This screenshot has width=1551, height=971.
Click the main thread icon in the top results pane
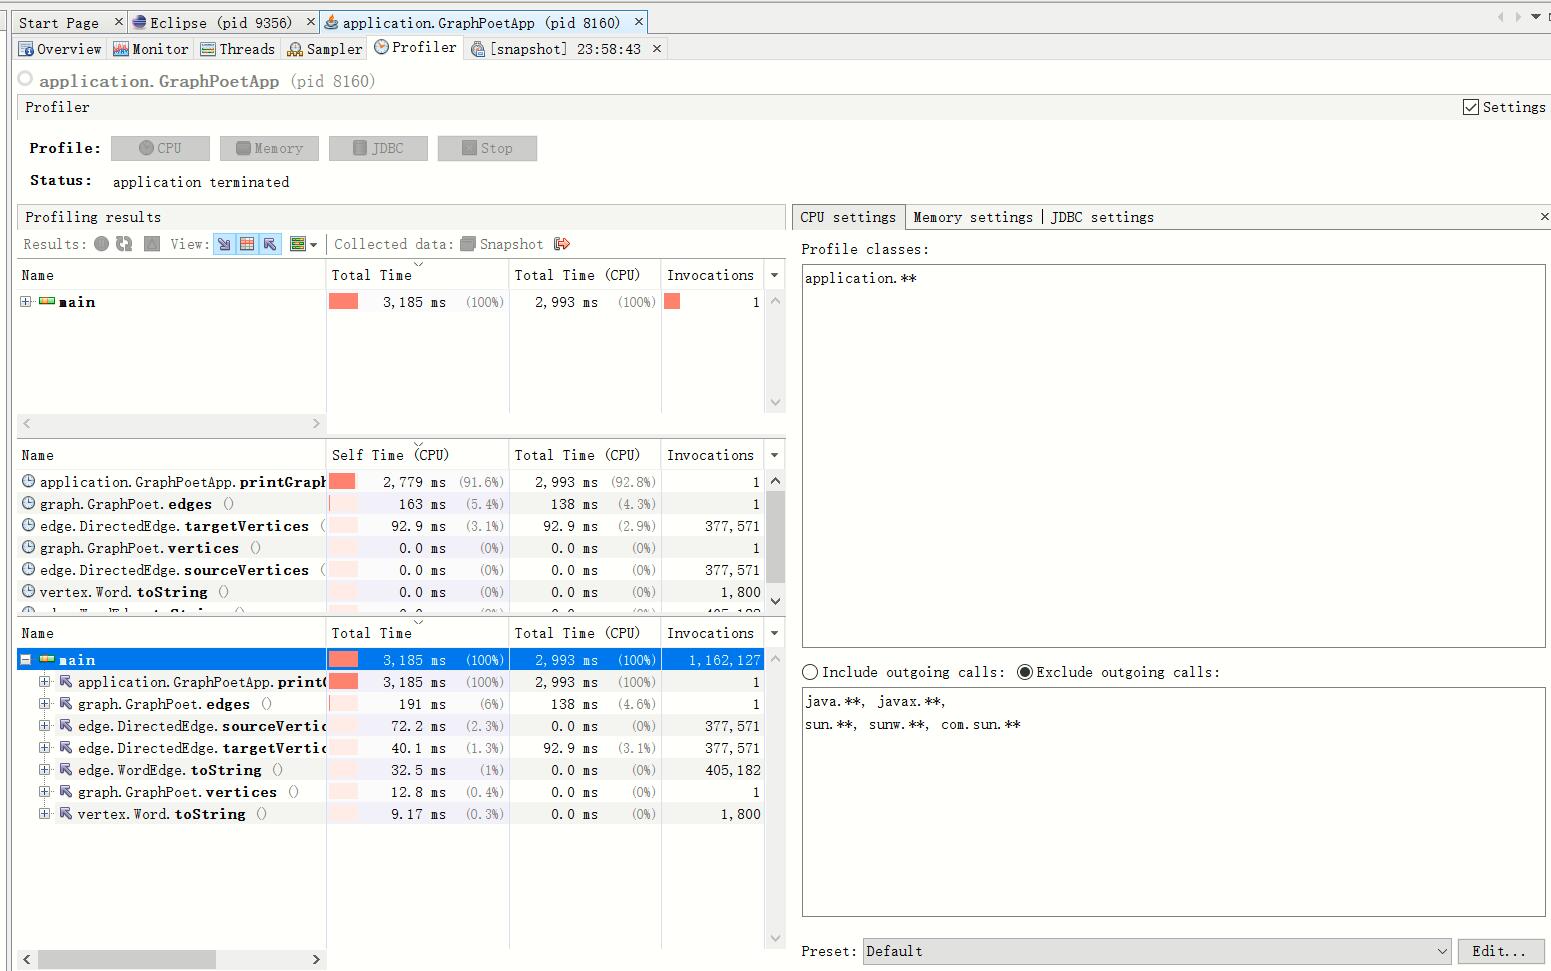[47, 301]
